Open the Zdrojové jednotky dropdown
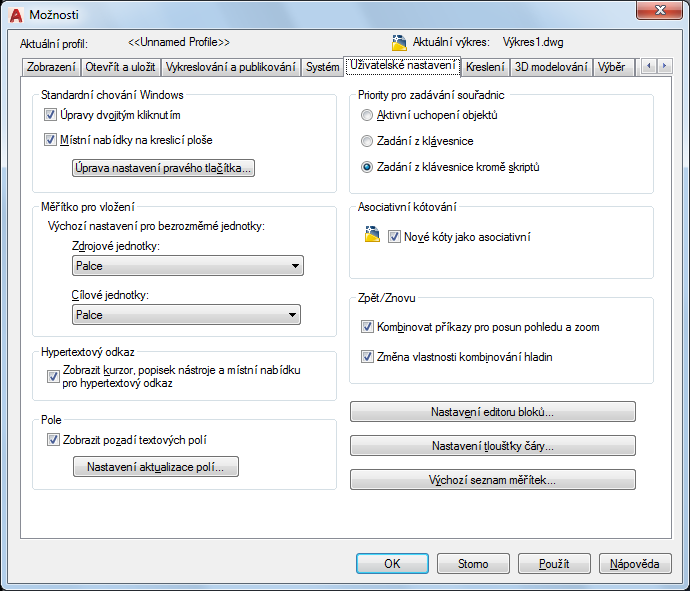 tap(188, 266)
